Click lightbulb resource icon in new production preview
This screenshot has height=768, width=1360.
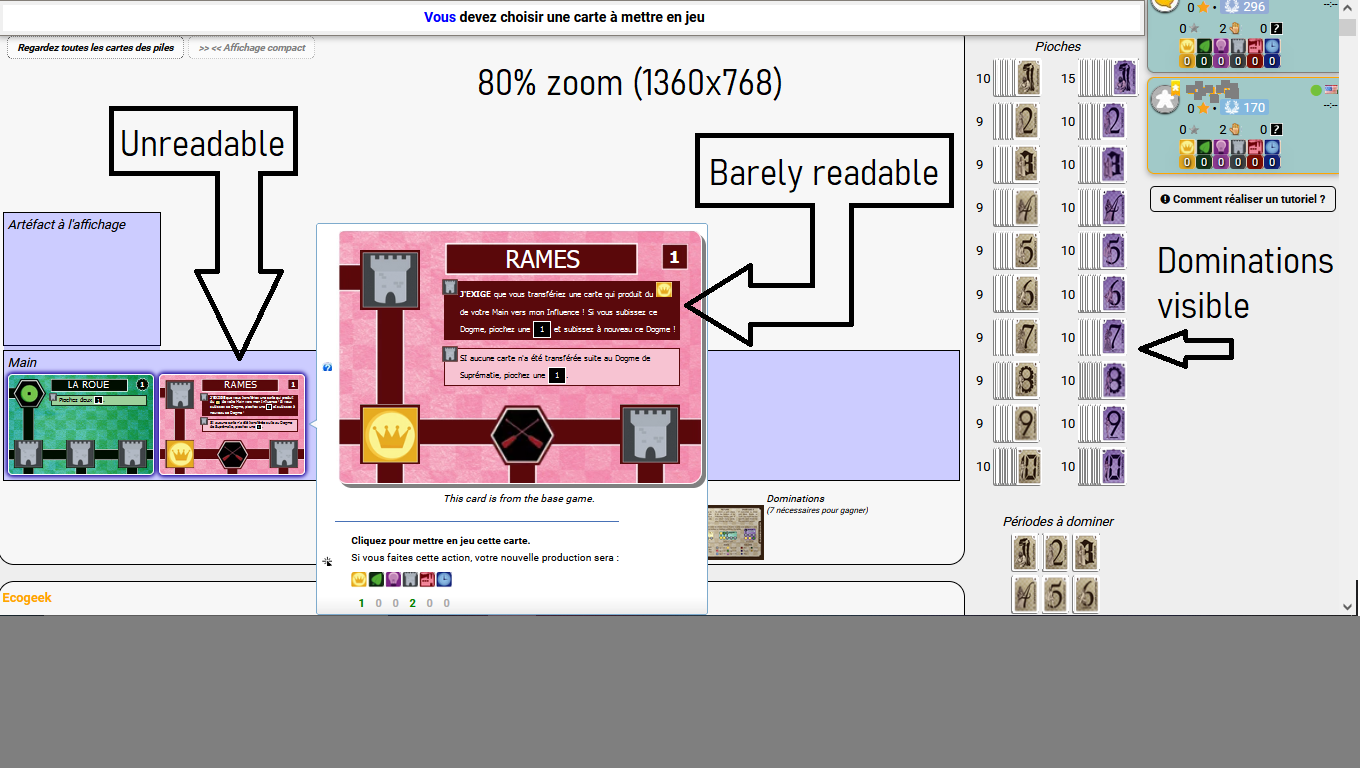coord(393,579)
